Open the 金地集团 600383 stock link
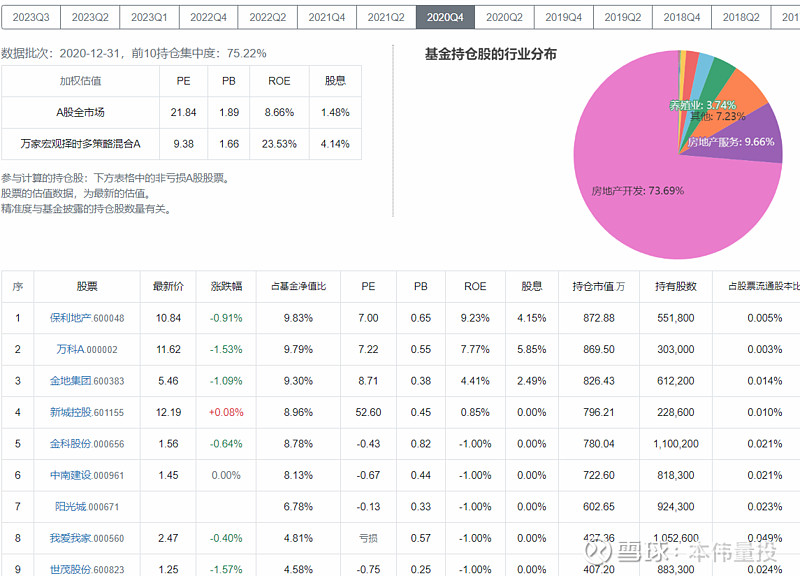This screenshot has height=576, width=800. [87, 381]
